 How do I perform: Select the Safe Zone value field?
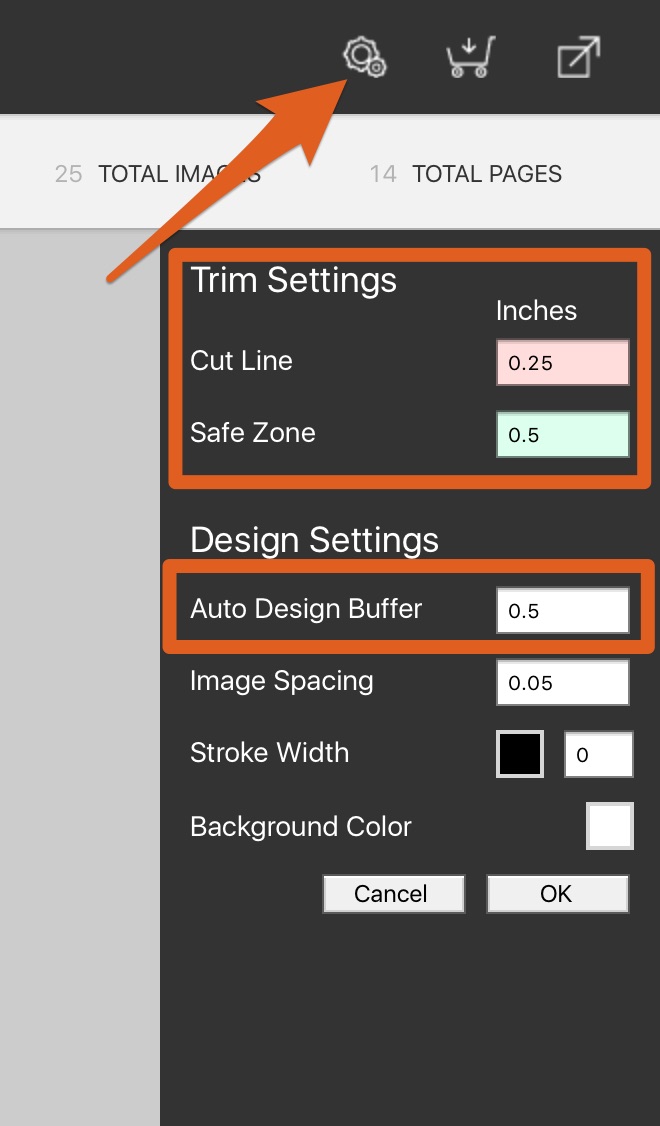(562, 434)
